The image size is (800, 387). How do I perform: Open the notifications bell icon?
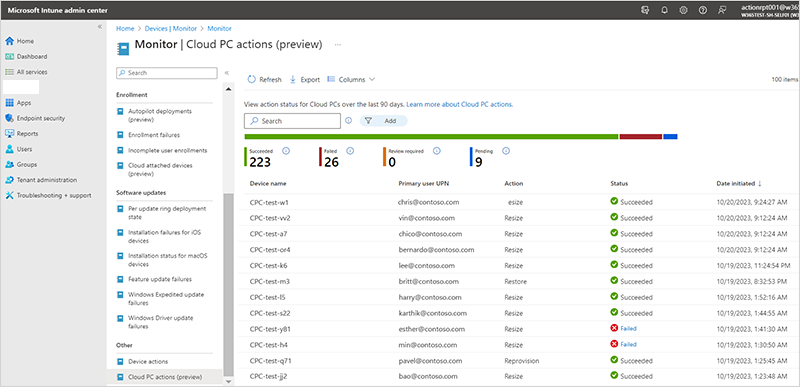[x=664, y=10]
